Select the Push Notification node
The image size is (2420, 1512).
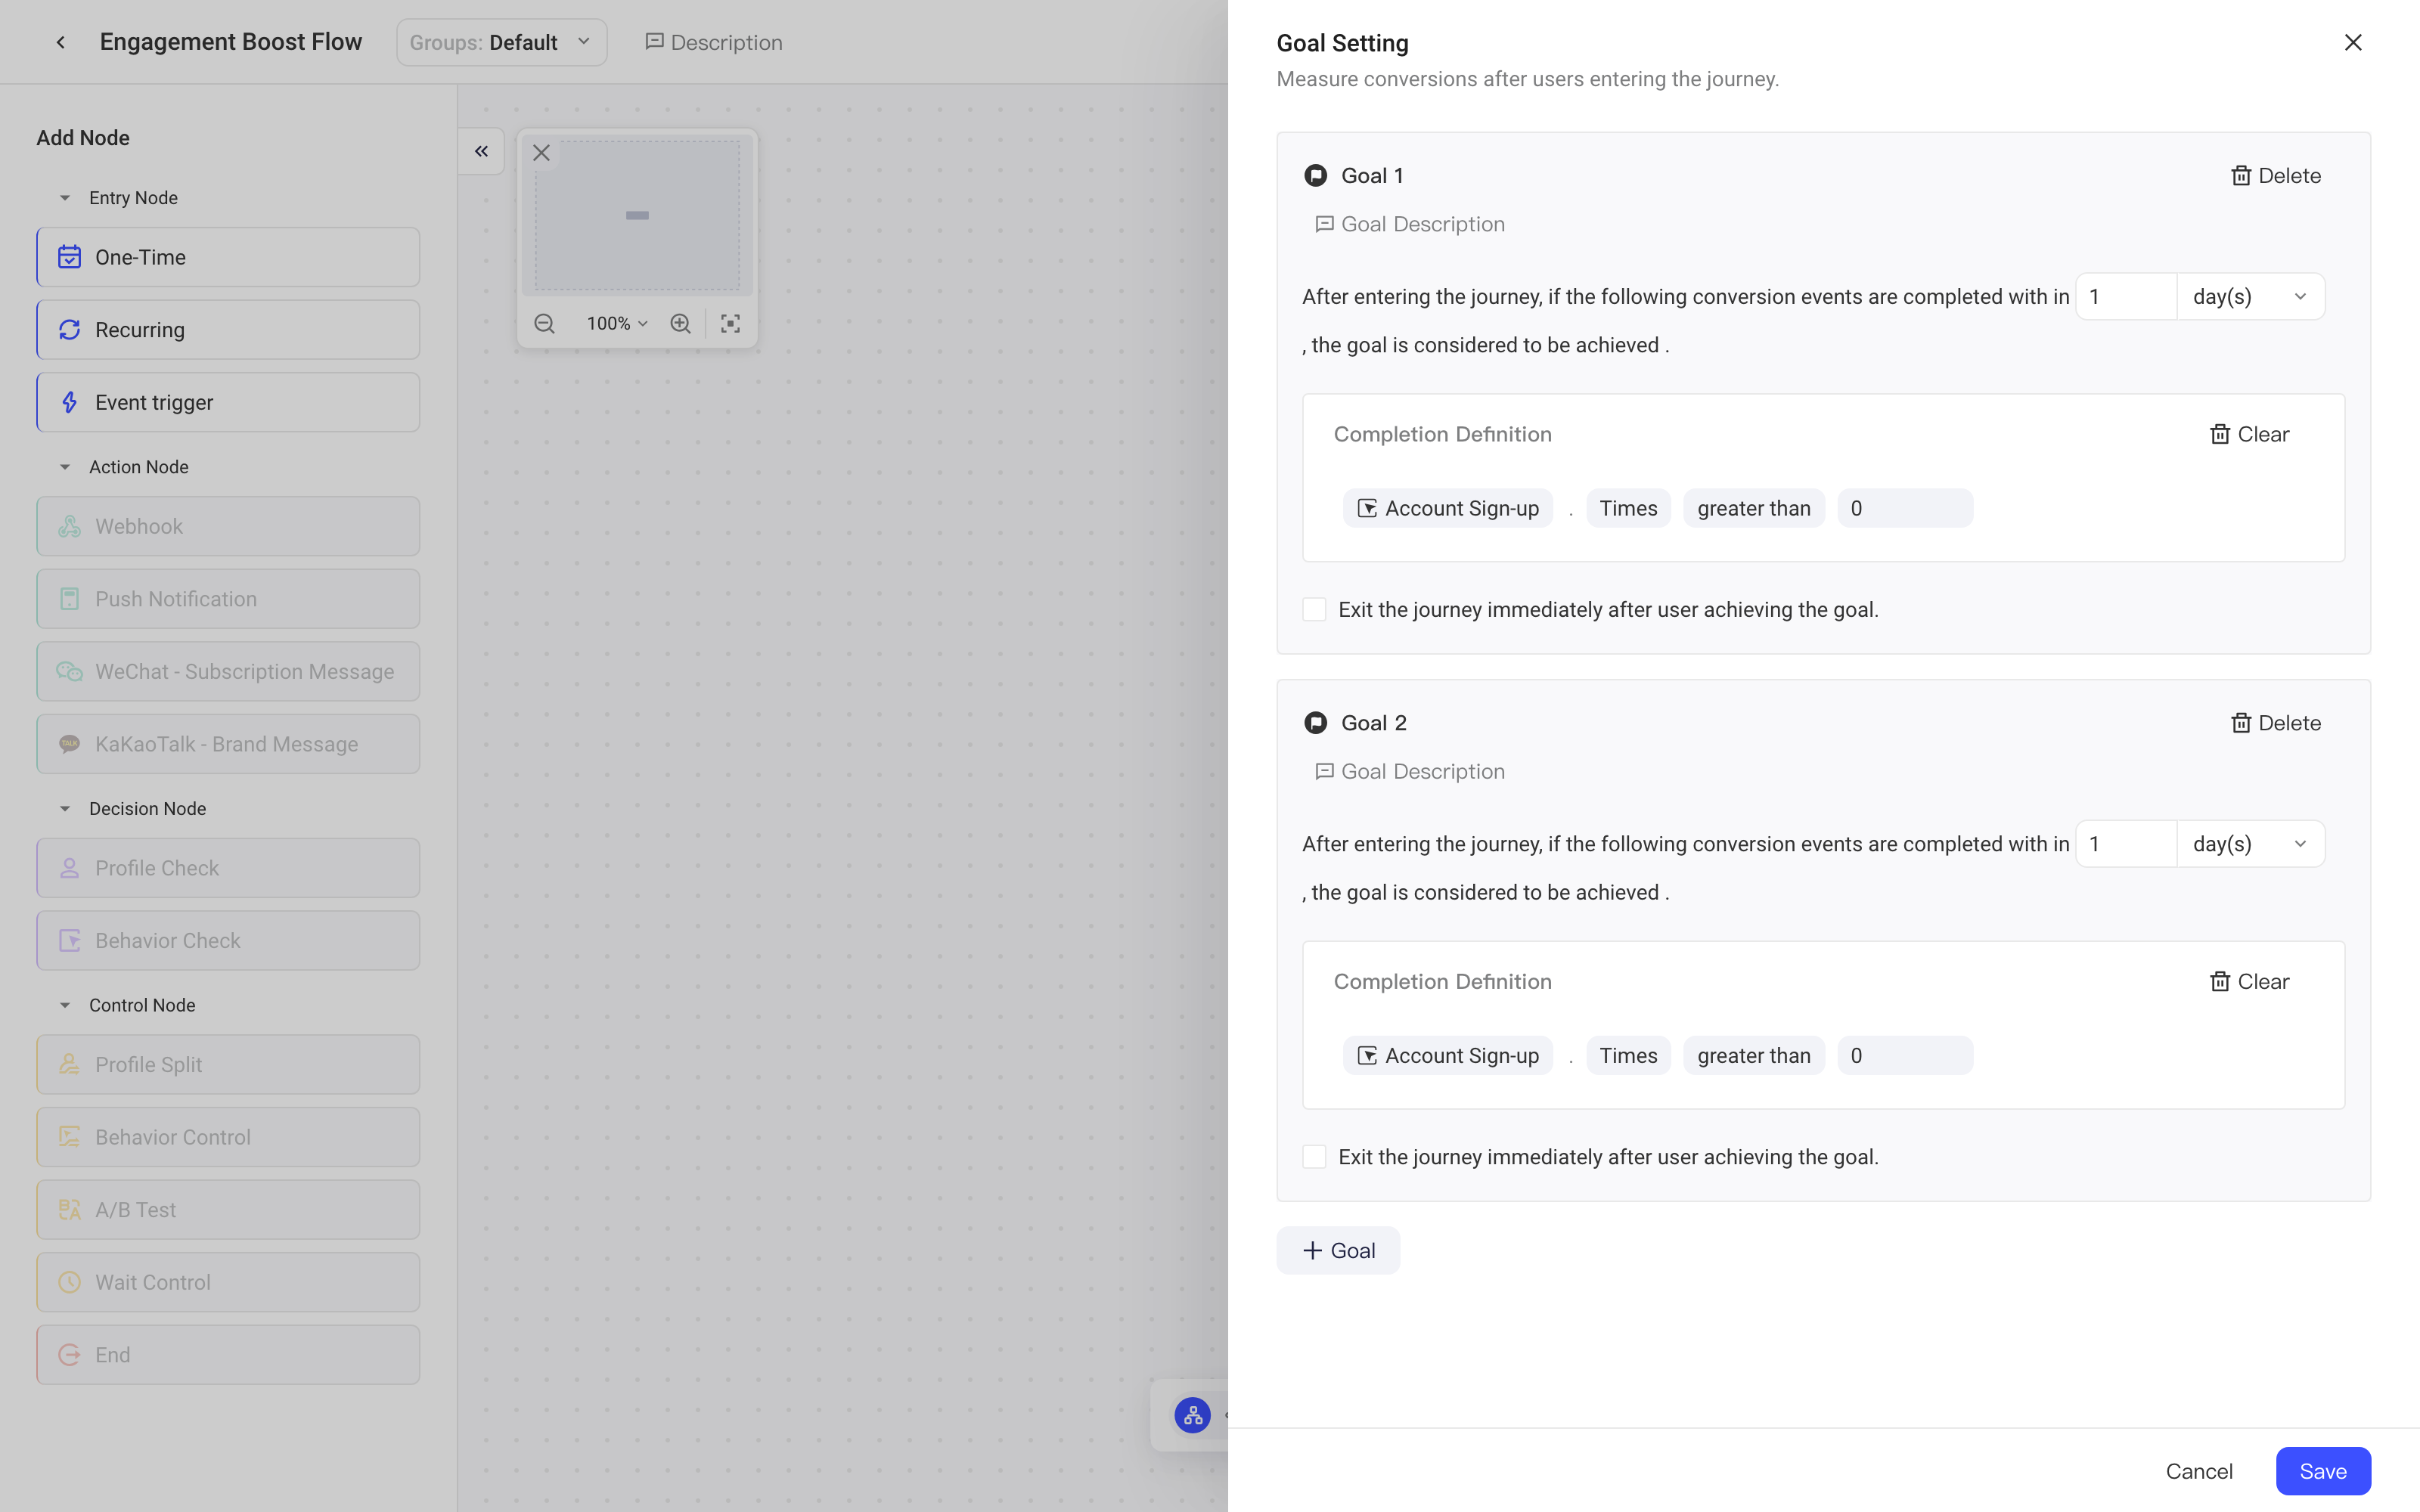coord(228,599)
